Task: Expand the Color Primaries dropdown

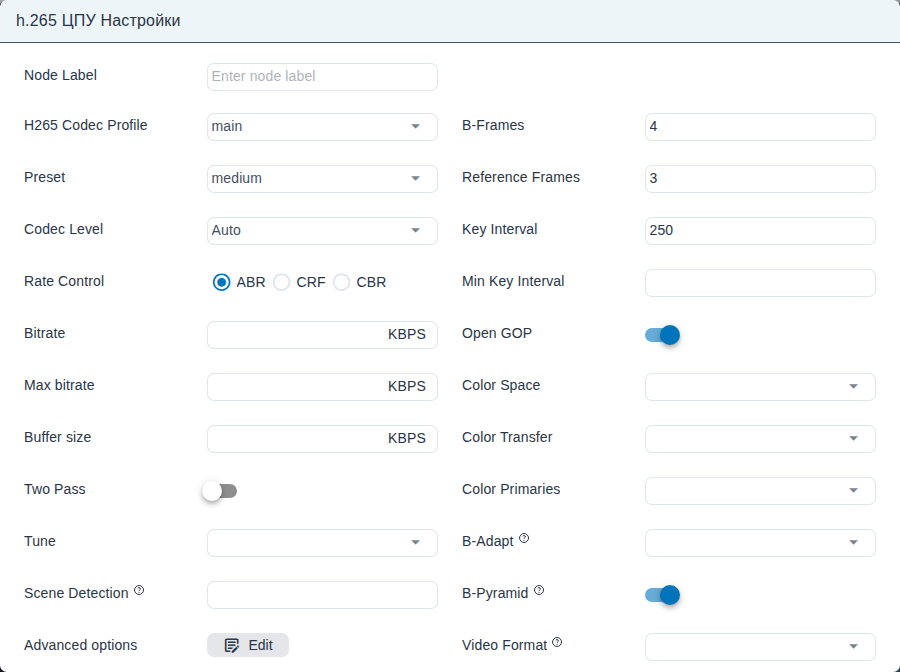Action: [x=760, y=491]
